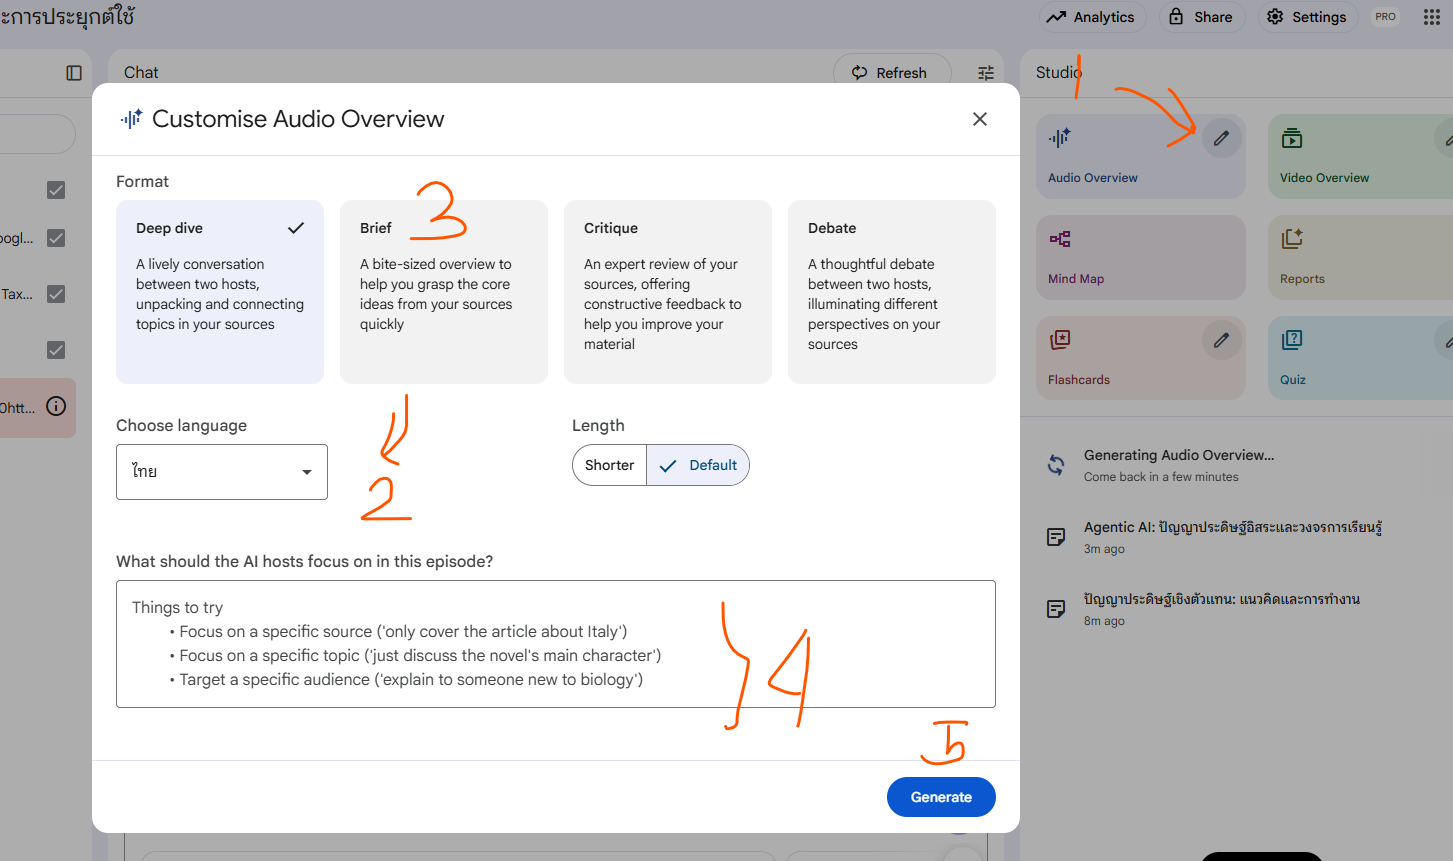Viewport: 1453px width, 861px height.
Task: Click the Share button
Action: (1201, 17)
